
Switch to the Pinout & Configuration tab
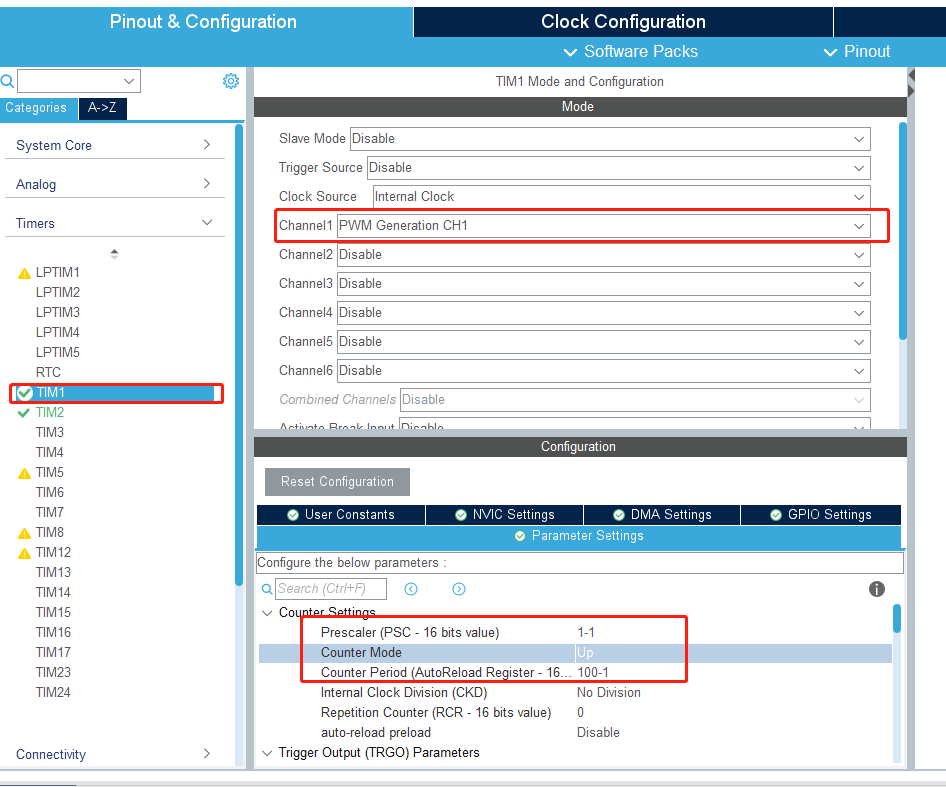tap(203, 22)
